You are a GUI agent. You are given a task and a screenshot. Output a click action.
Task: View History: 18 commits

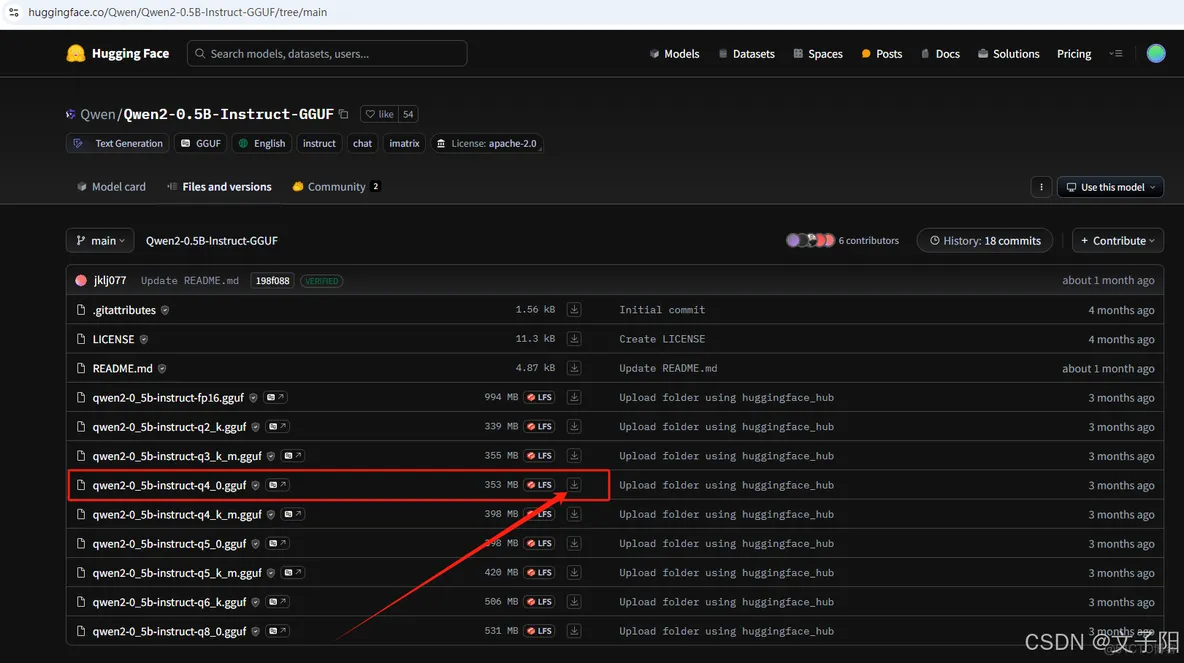[x=985, y=241]
